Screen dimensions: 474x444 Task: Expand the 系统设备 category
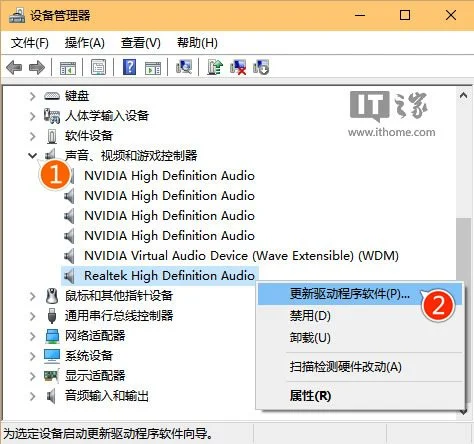pos(32,356)
